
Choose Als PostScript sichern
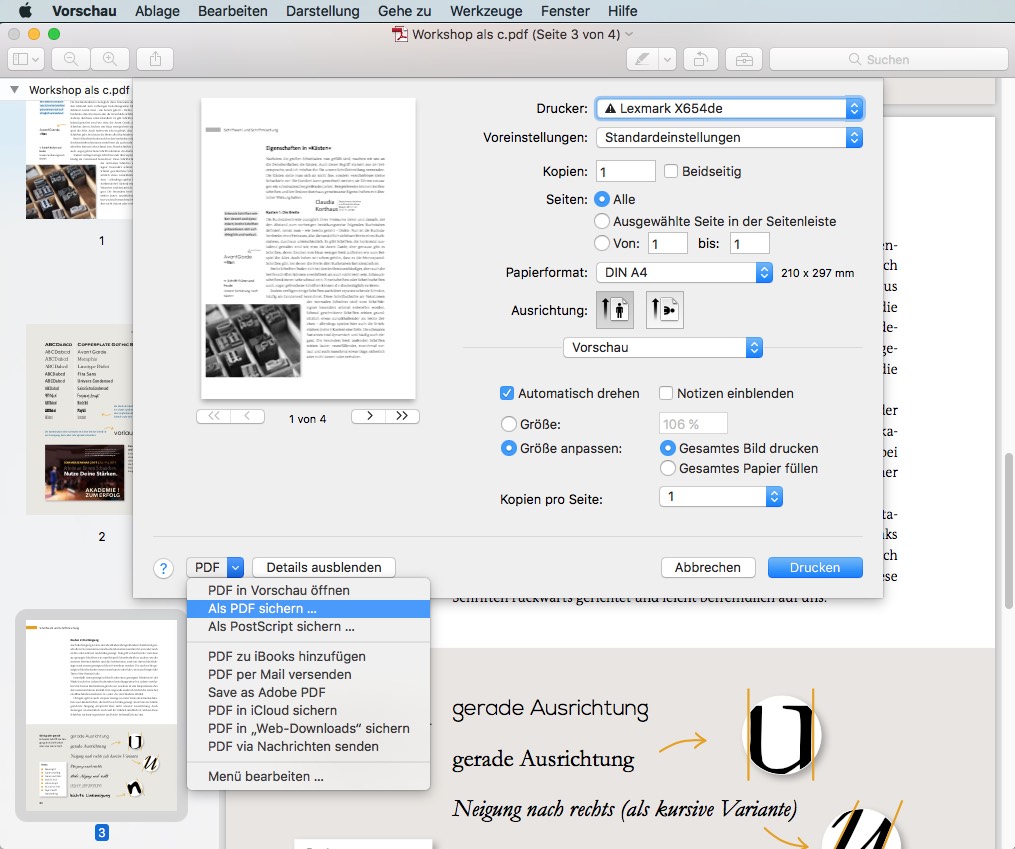click(x=308, y=626)
